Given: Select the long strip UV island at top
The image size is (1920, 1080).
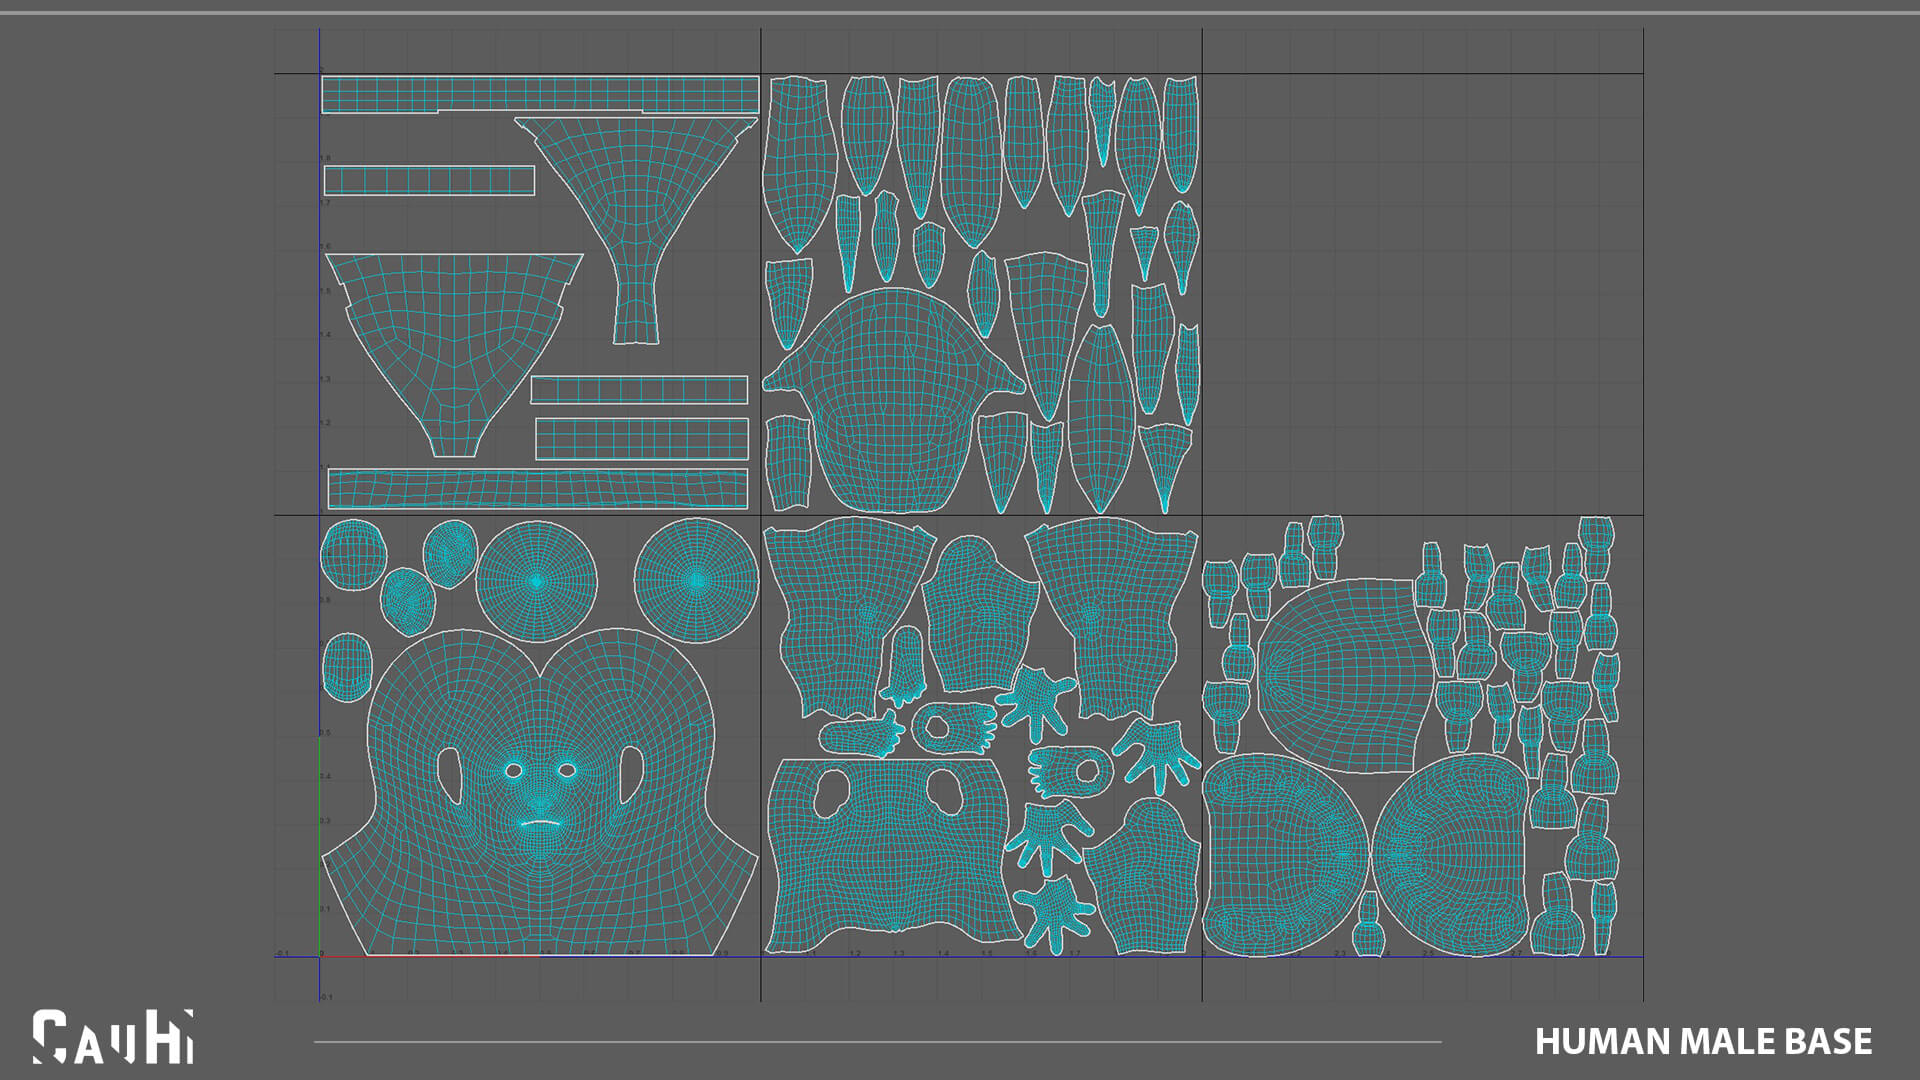Looking at the screenshot, I should (540, 95).
